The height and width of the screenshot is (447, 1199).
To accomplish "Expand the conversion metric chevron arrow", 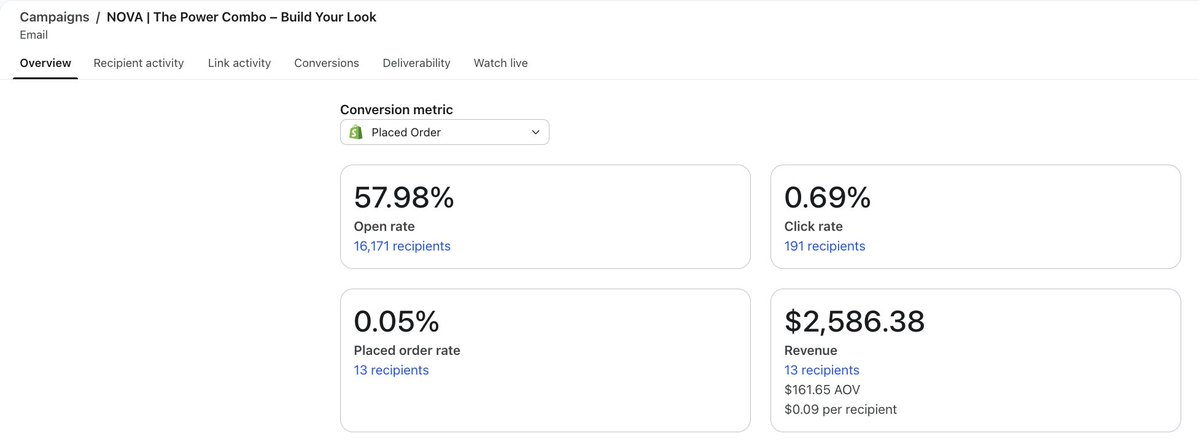I will click(x=535, y=132).
